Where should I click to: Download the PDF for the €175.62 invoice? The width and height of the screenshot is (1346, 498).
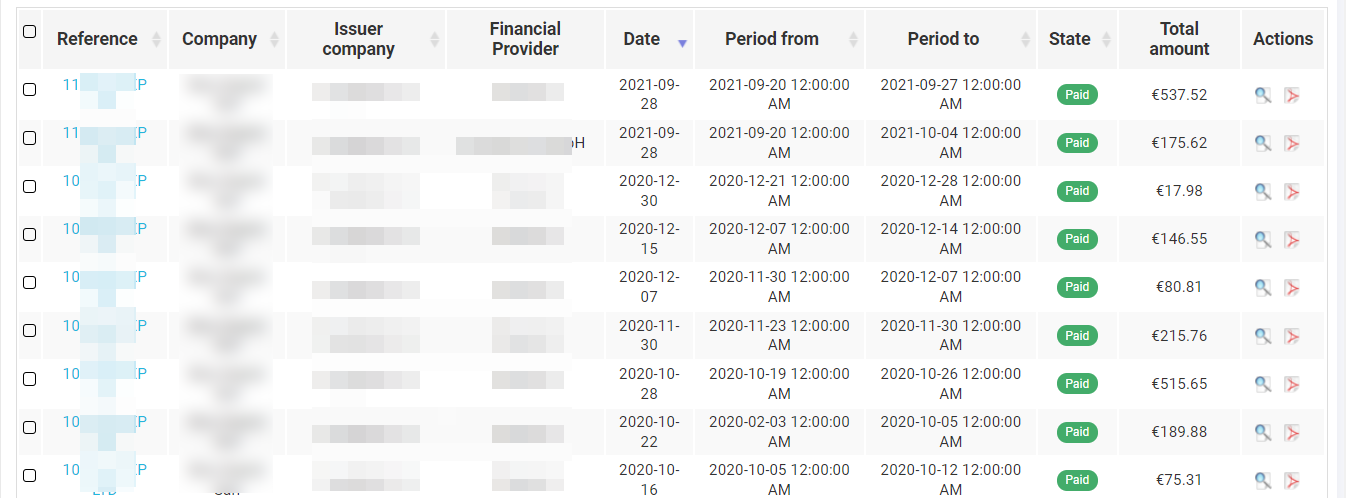[x=1292, y=143]
